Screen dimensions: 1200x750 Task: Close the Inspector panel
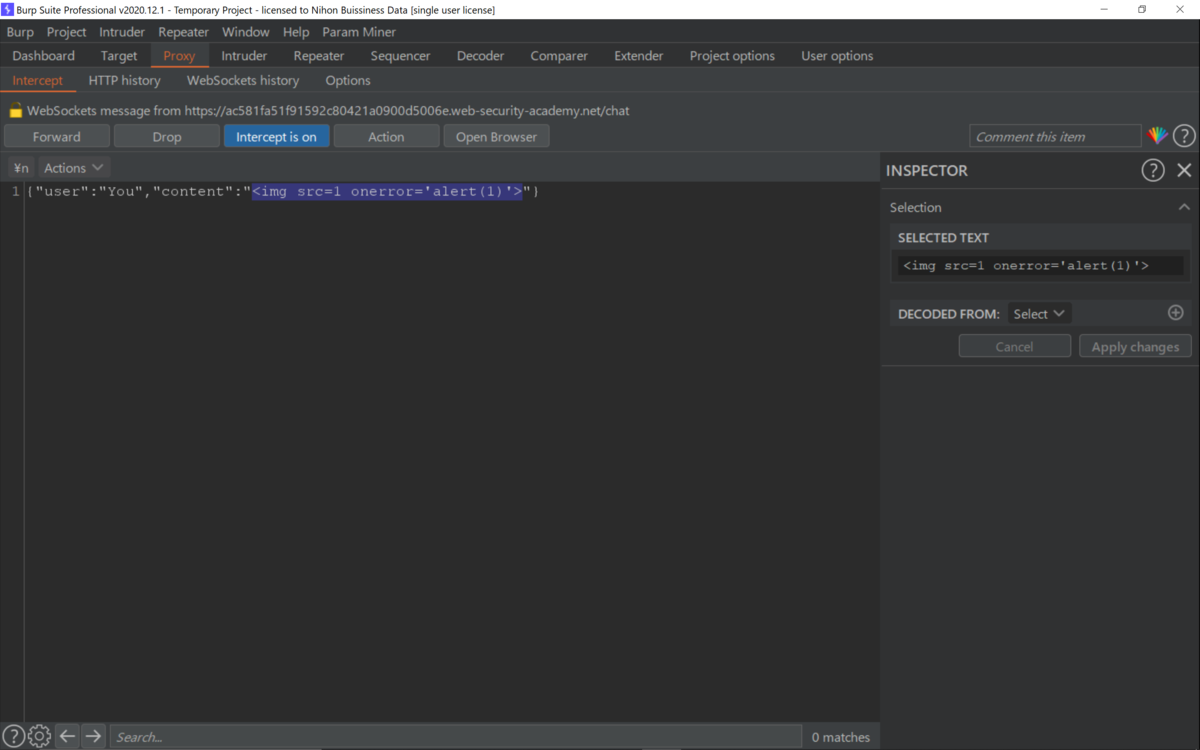coord(1184,170)
